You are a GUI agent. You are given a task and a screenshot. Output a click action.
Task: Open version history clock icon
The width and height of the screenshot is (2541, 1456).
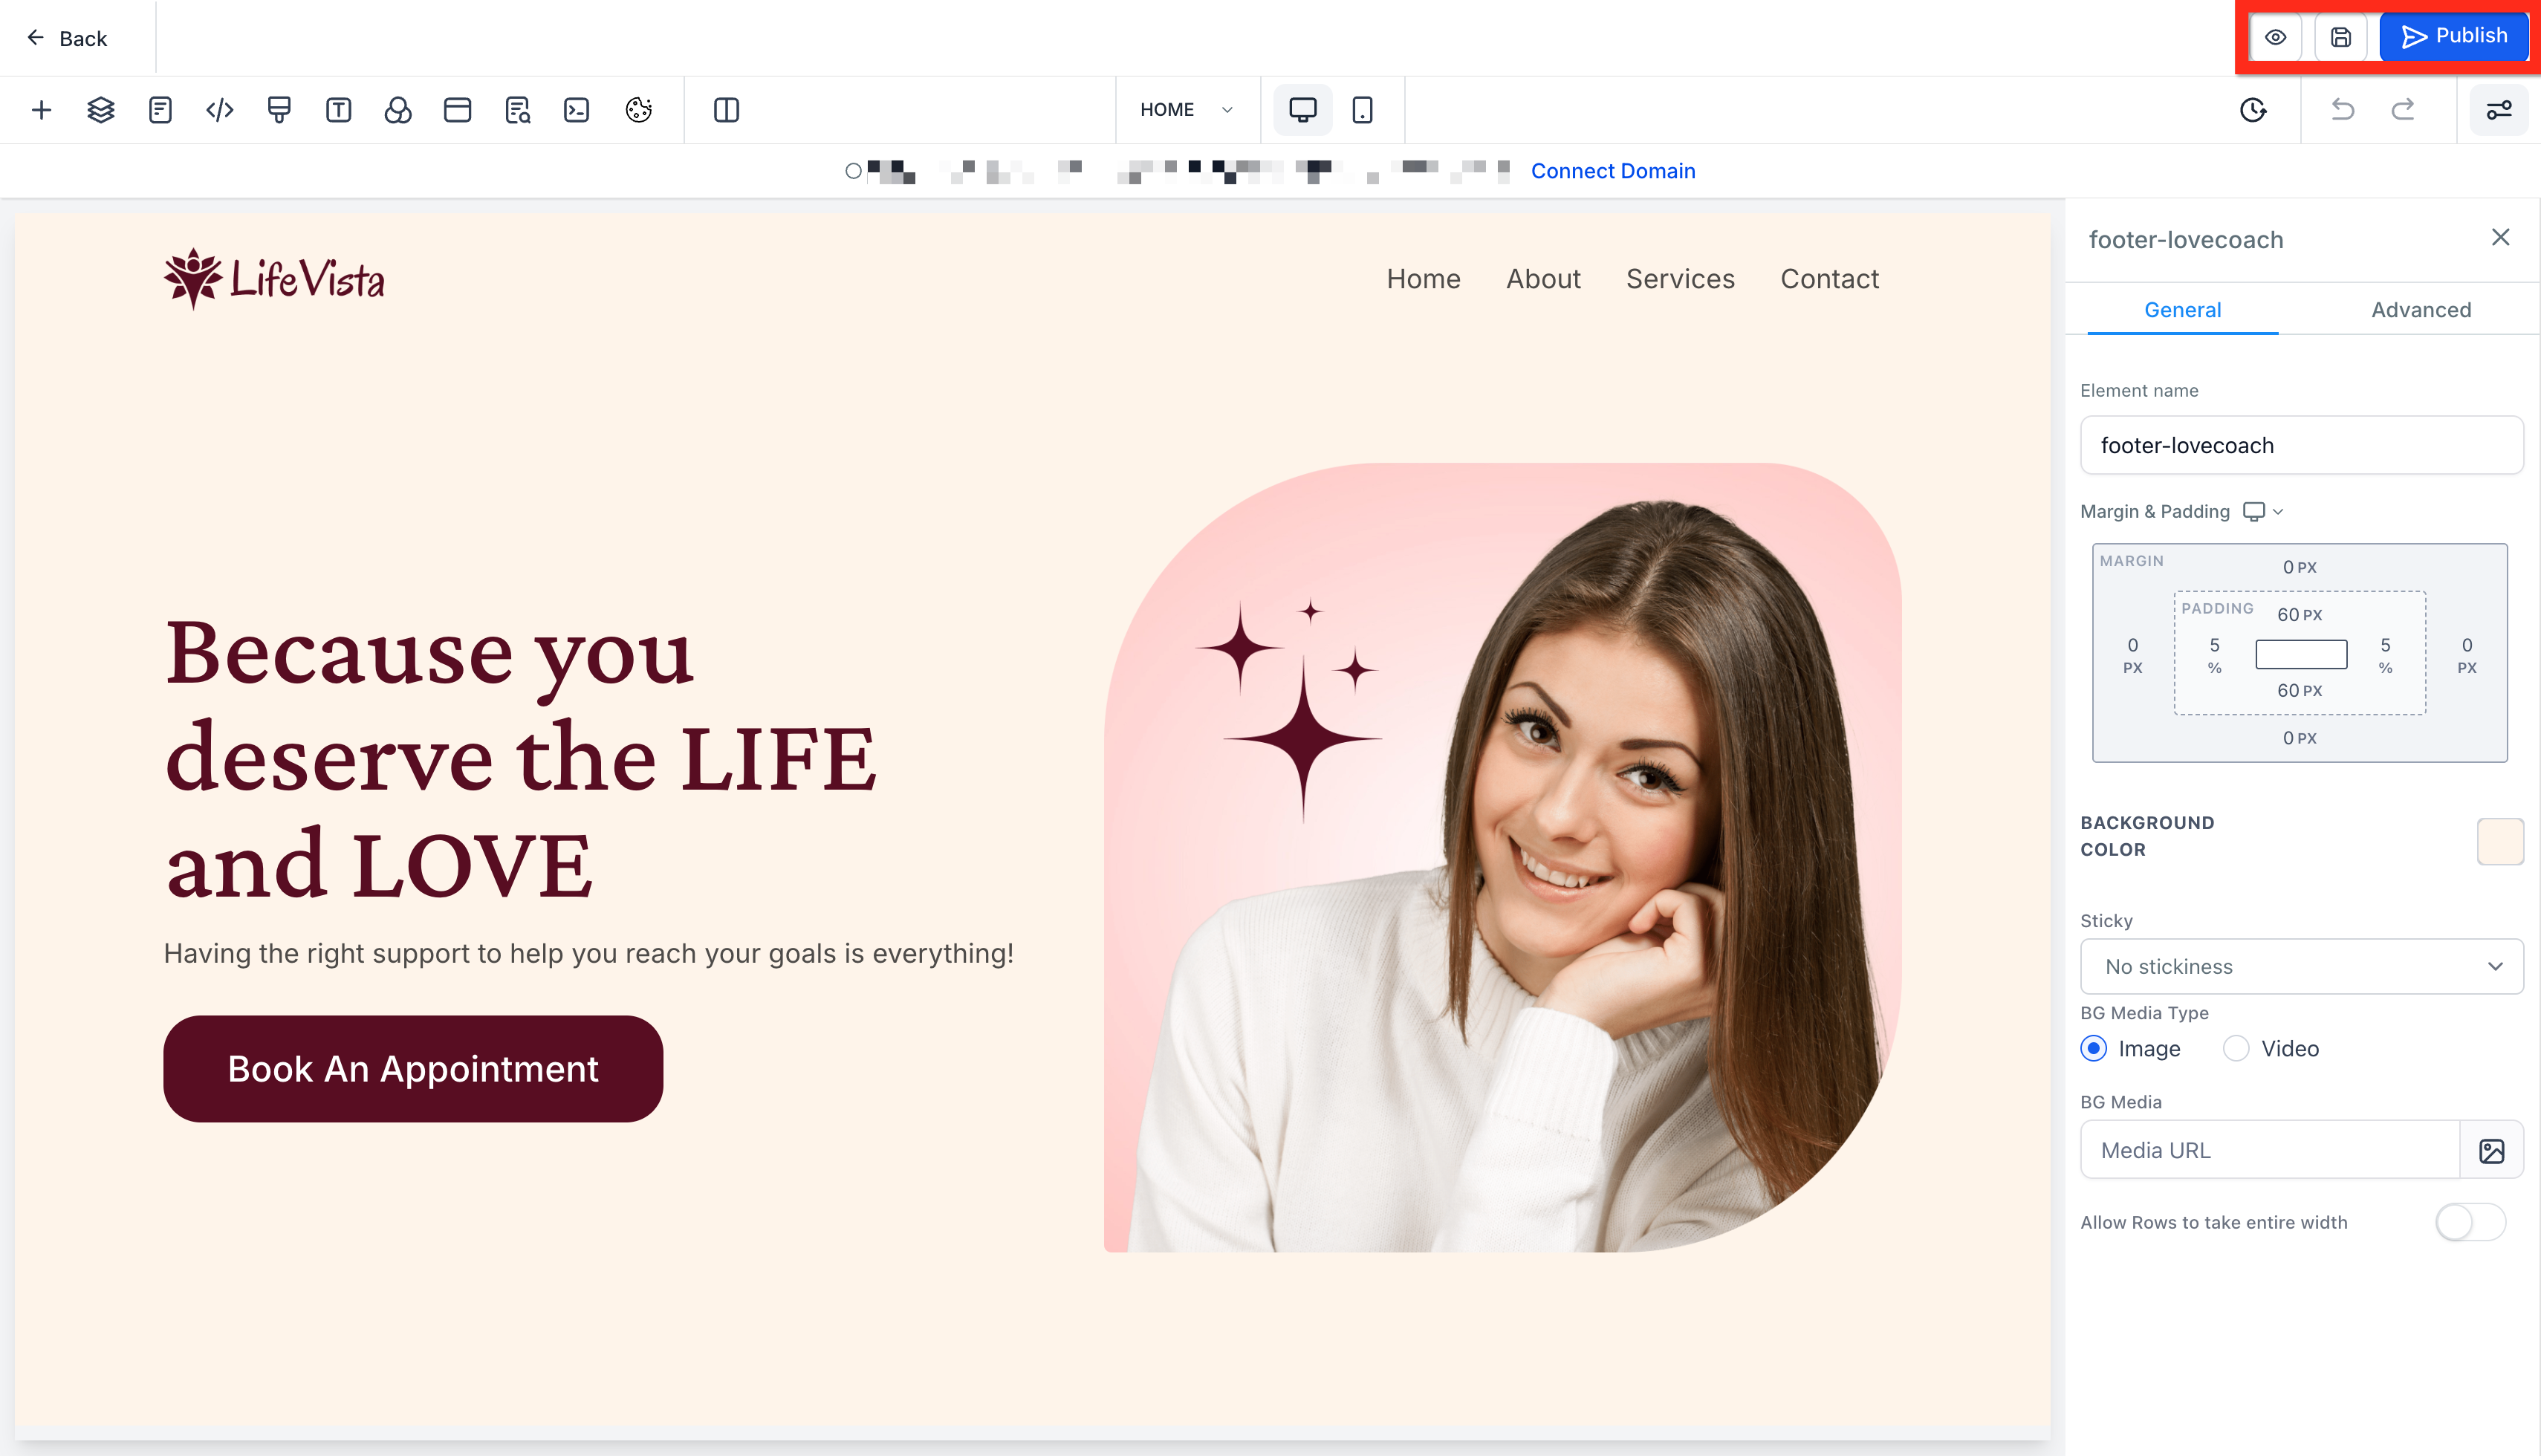pyautogui.click(x=2252, y=110)
